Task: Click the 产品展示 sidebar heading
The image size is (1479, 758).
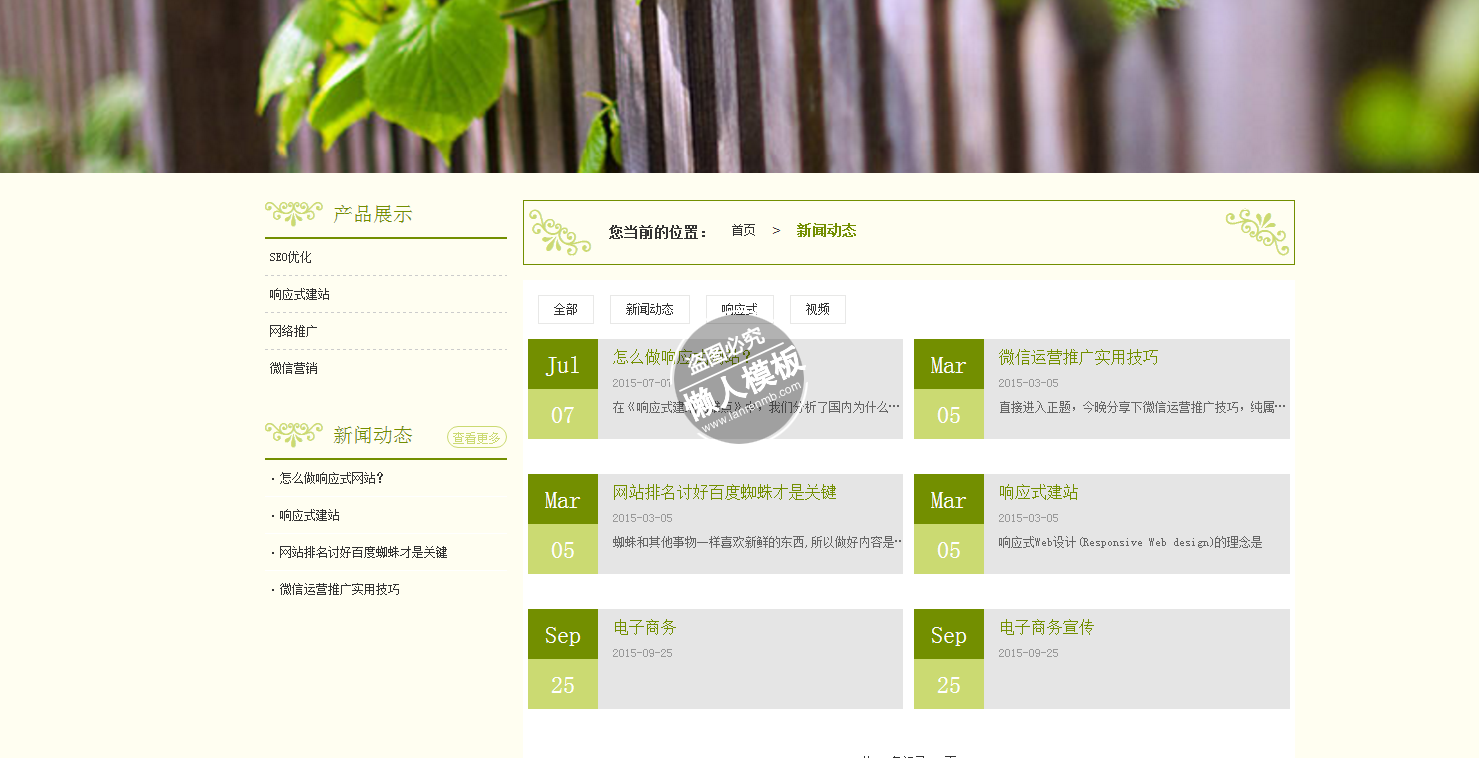Action: pyautogui.click(x=372, y=214)
